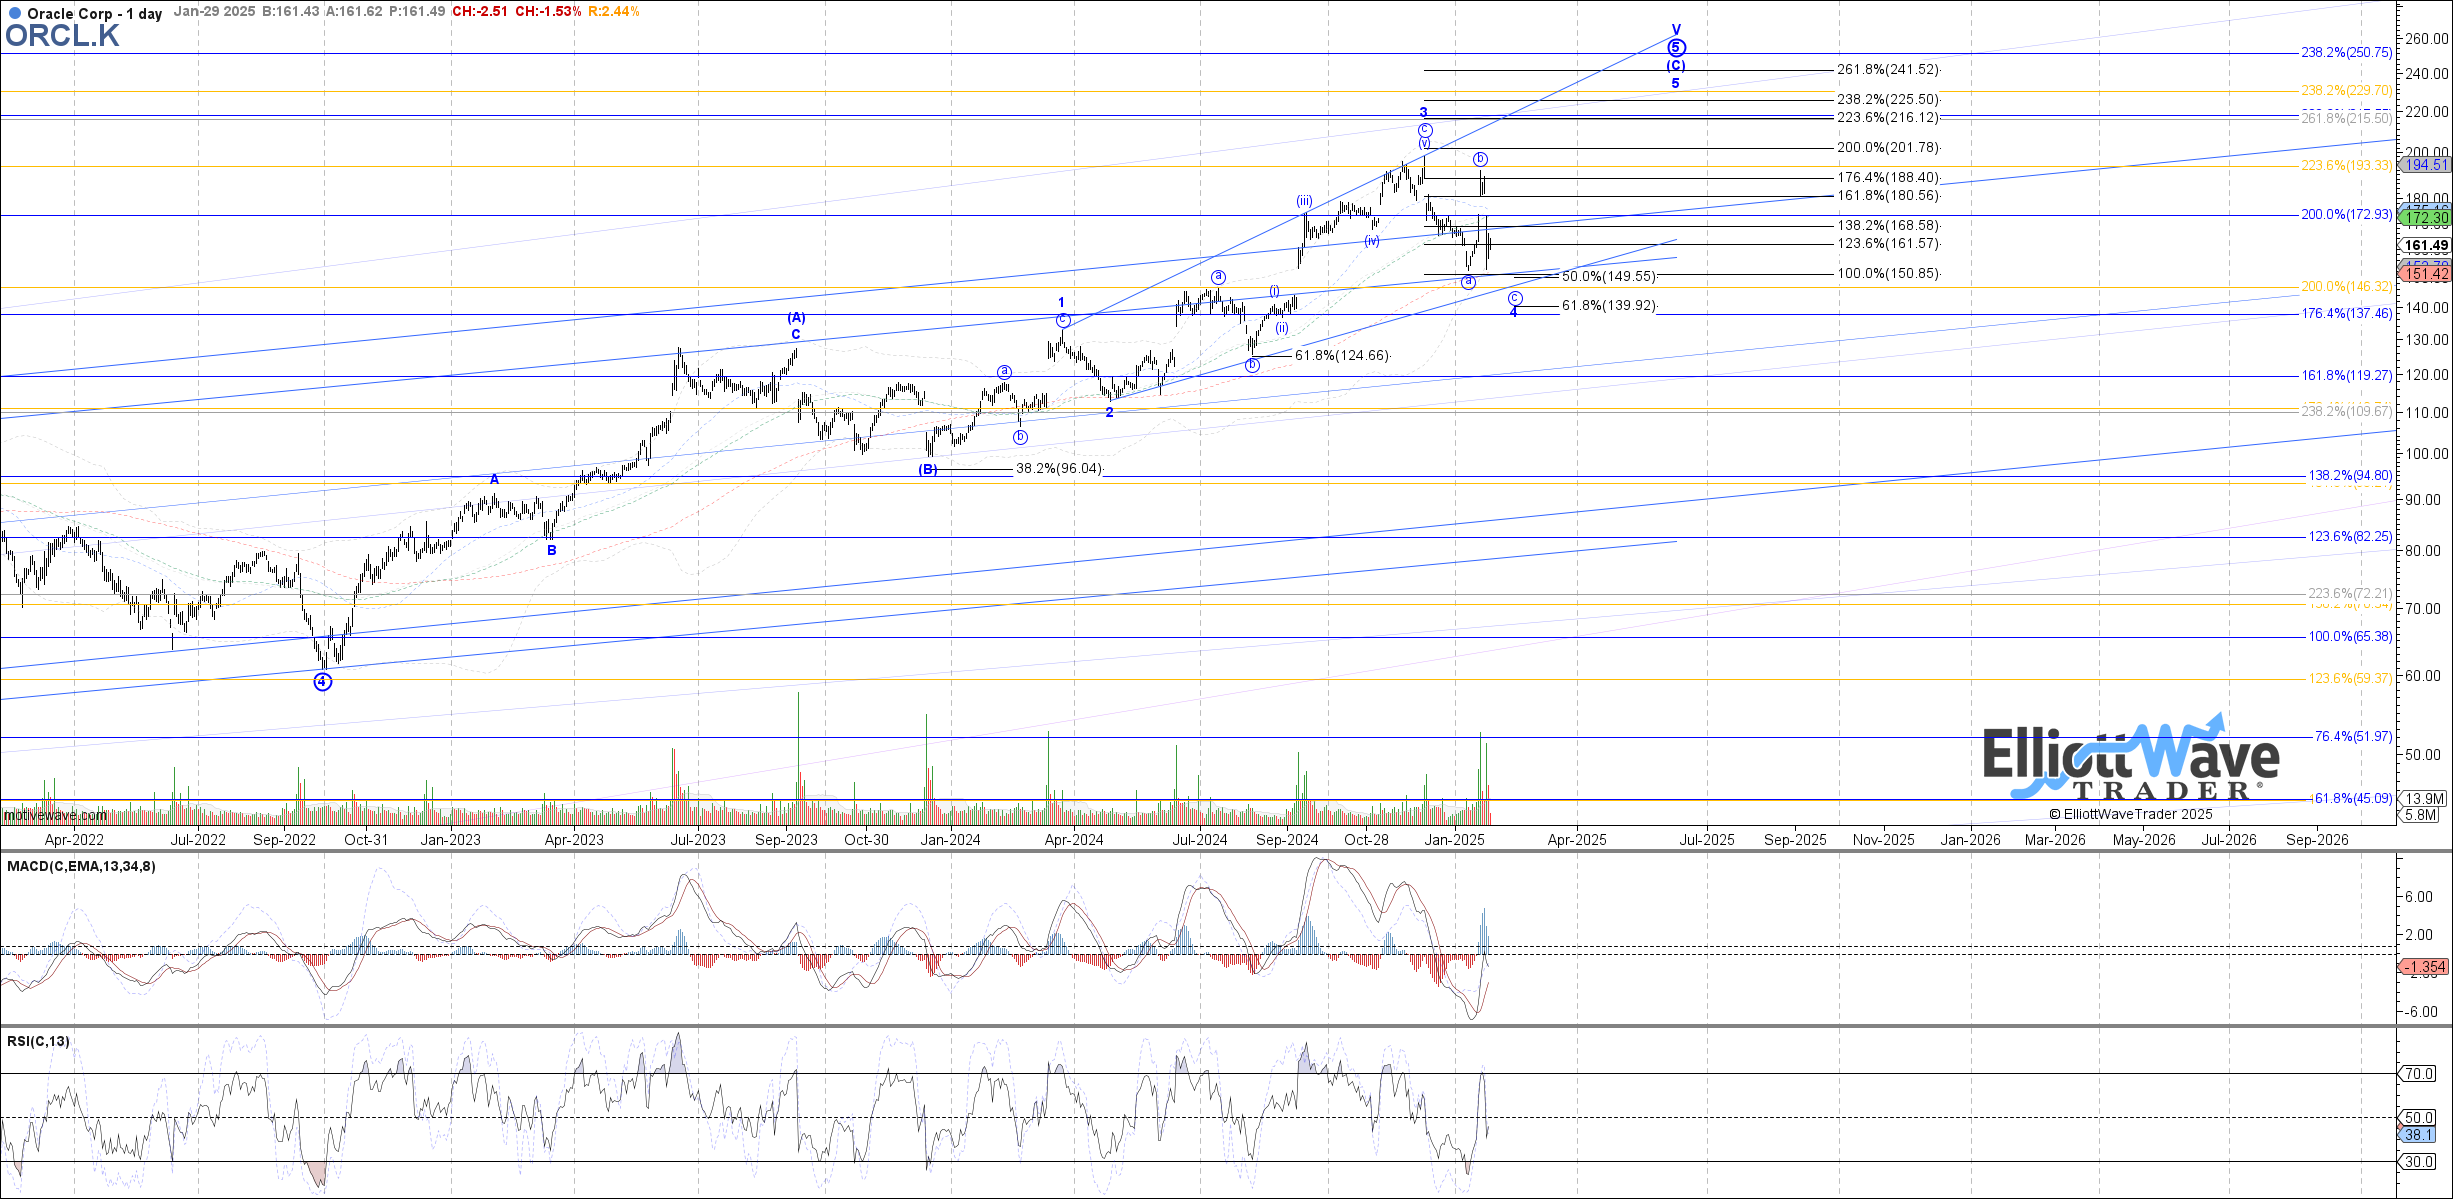Image resolution: width=2453 pixels, height=1199 pixels.
Task: Click the Jan-2025 date axis label
Action: tap(1454, 840)
